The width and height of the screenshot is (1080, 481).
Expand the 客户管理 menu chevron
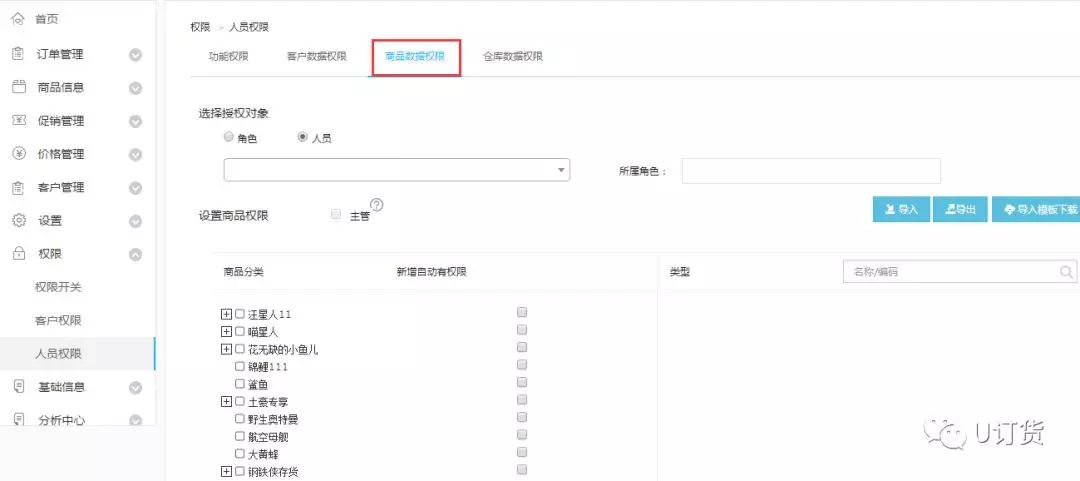pyautogui.click(x=136, y=187)
